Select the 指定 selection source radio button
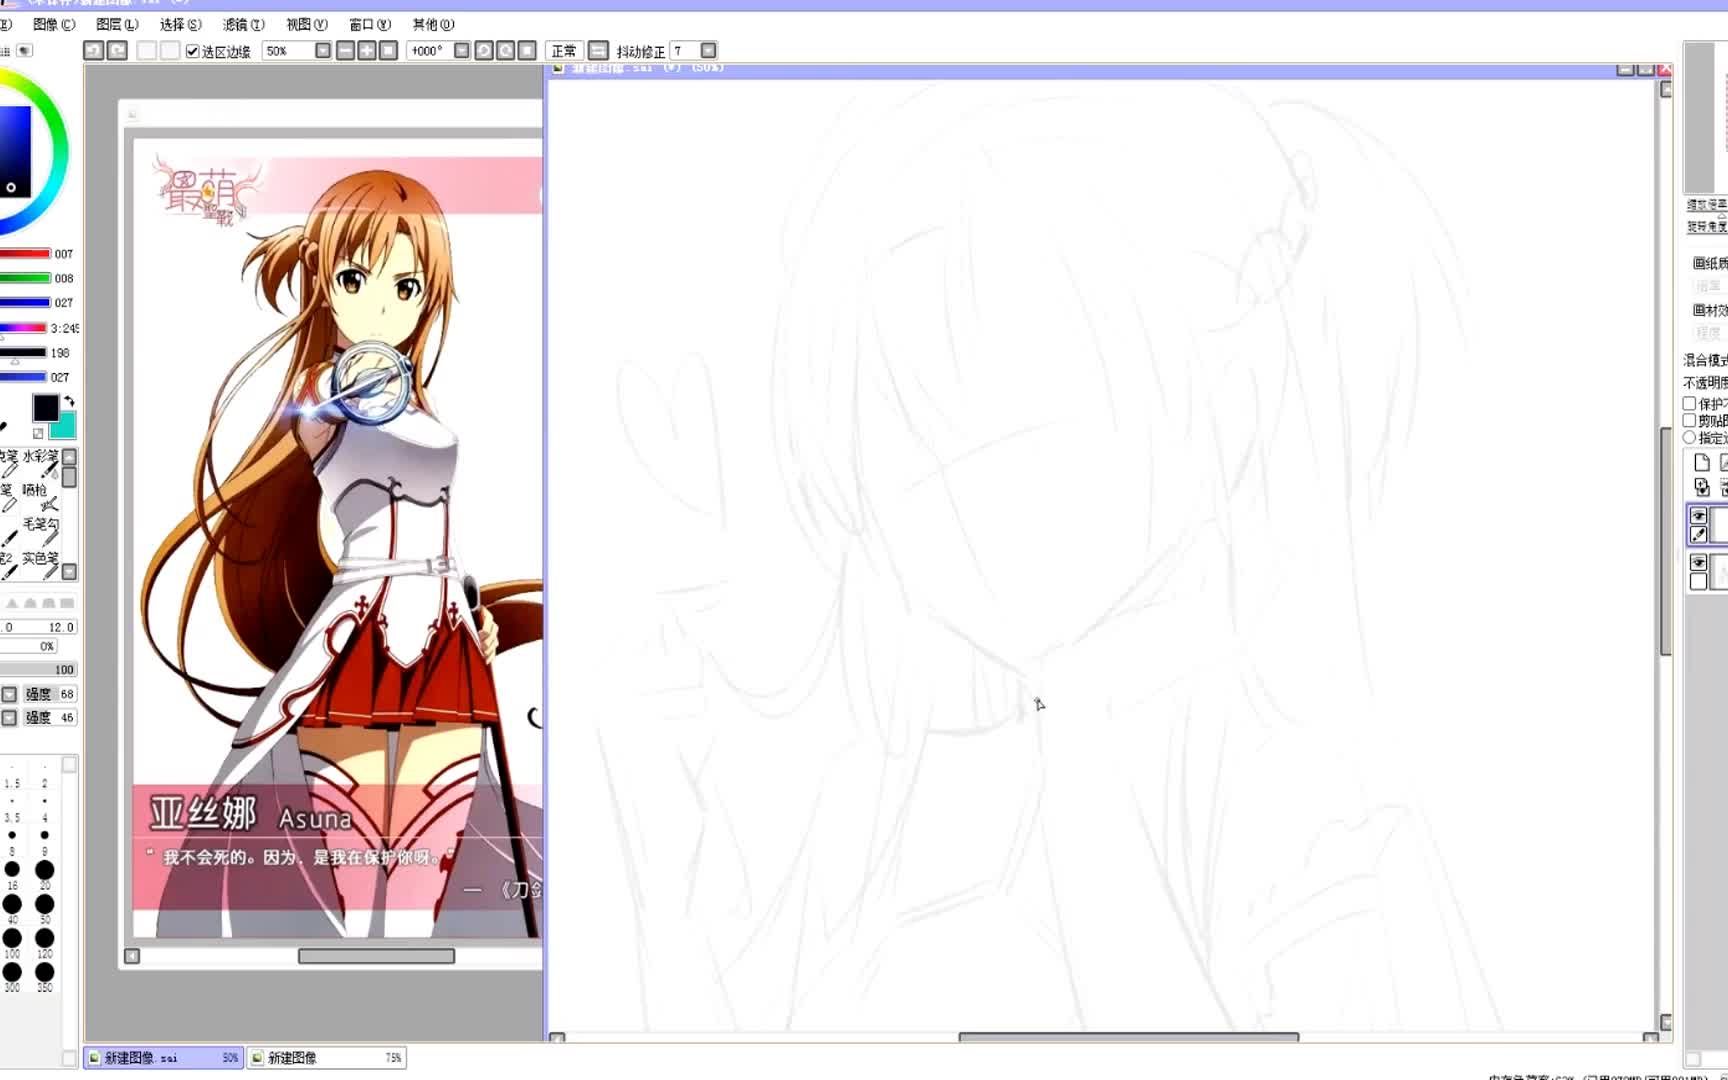The height and width of the screenshot is (1080, 1728). pos(1690,438)
